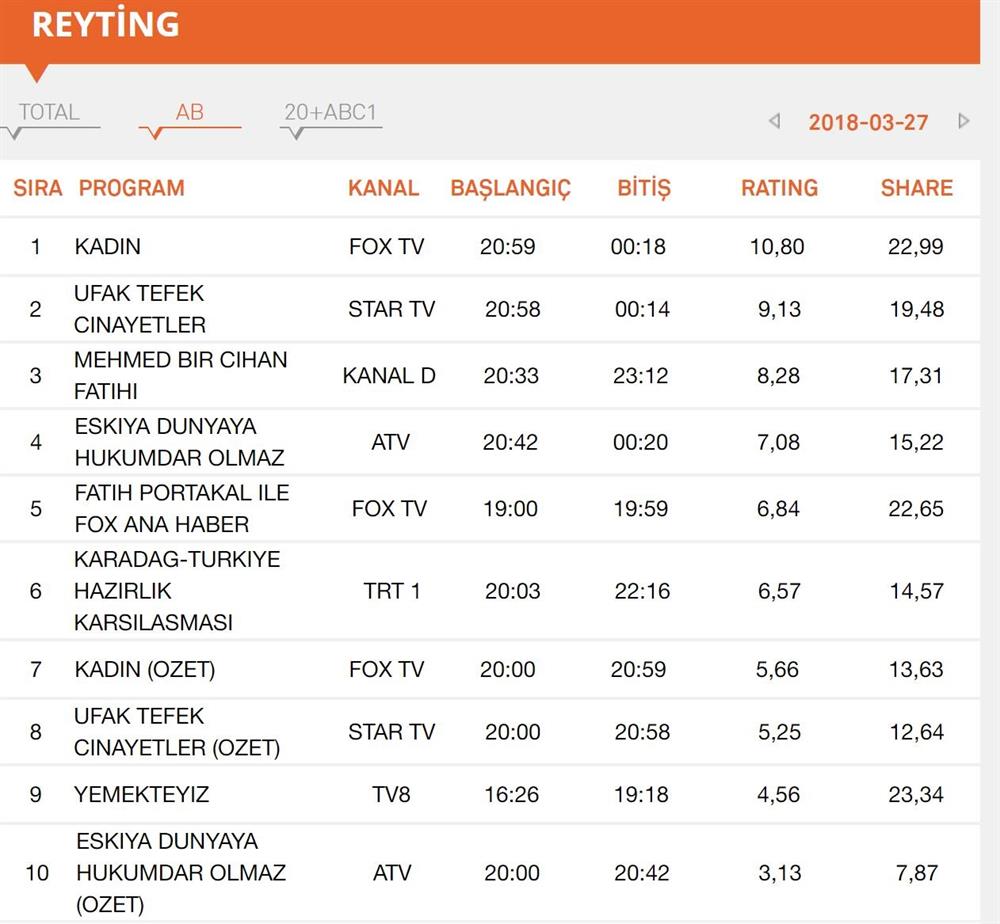Open FATIH PORTAKAL ILE FOX ANA HABER
Viewport: 1000px width, 924px height.
point(181,508)
